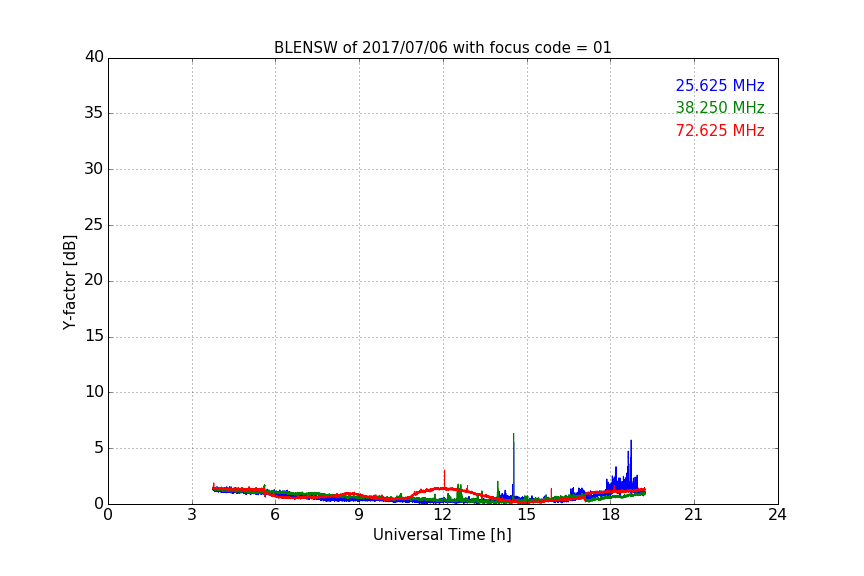Click the 40 tick label on the Y axis
The width and height of the screenshot is (864, 576).
[x=94, y=57]
